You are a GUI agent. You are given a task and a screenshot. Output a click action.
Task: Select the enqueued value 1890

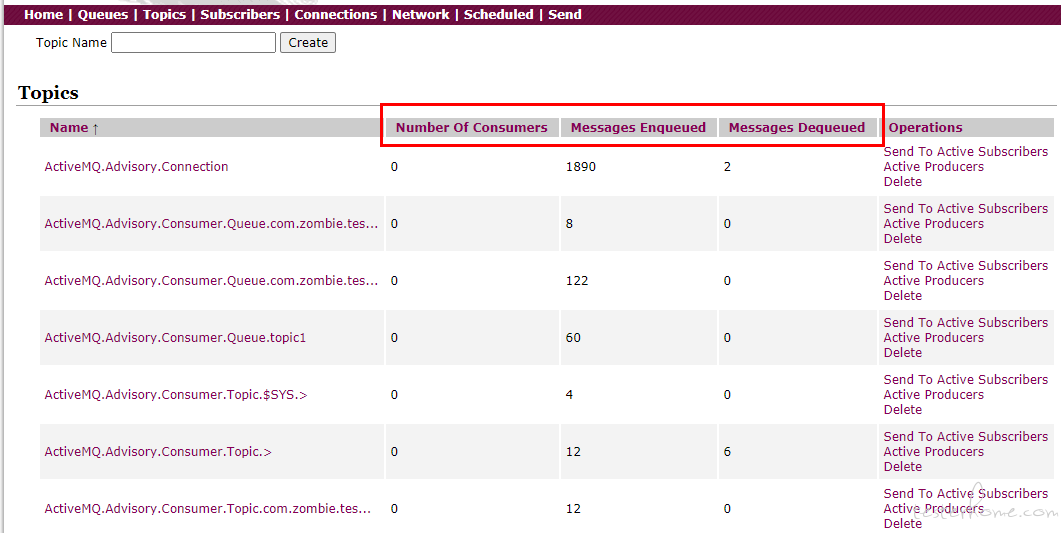pos(581,166)
